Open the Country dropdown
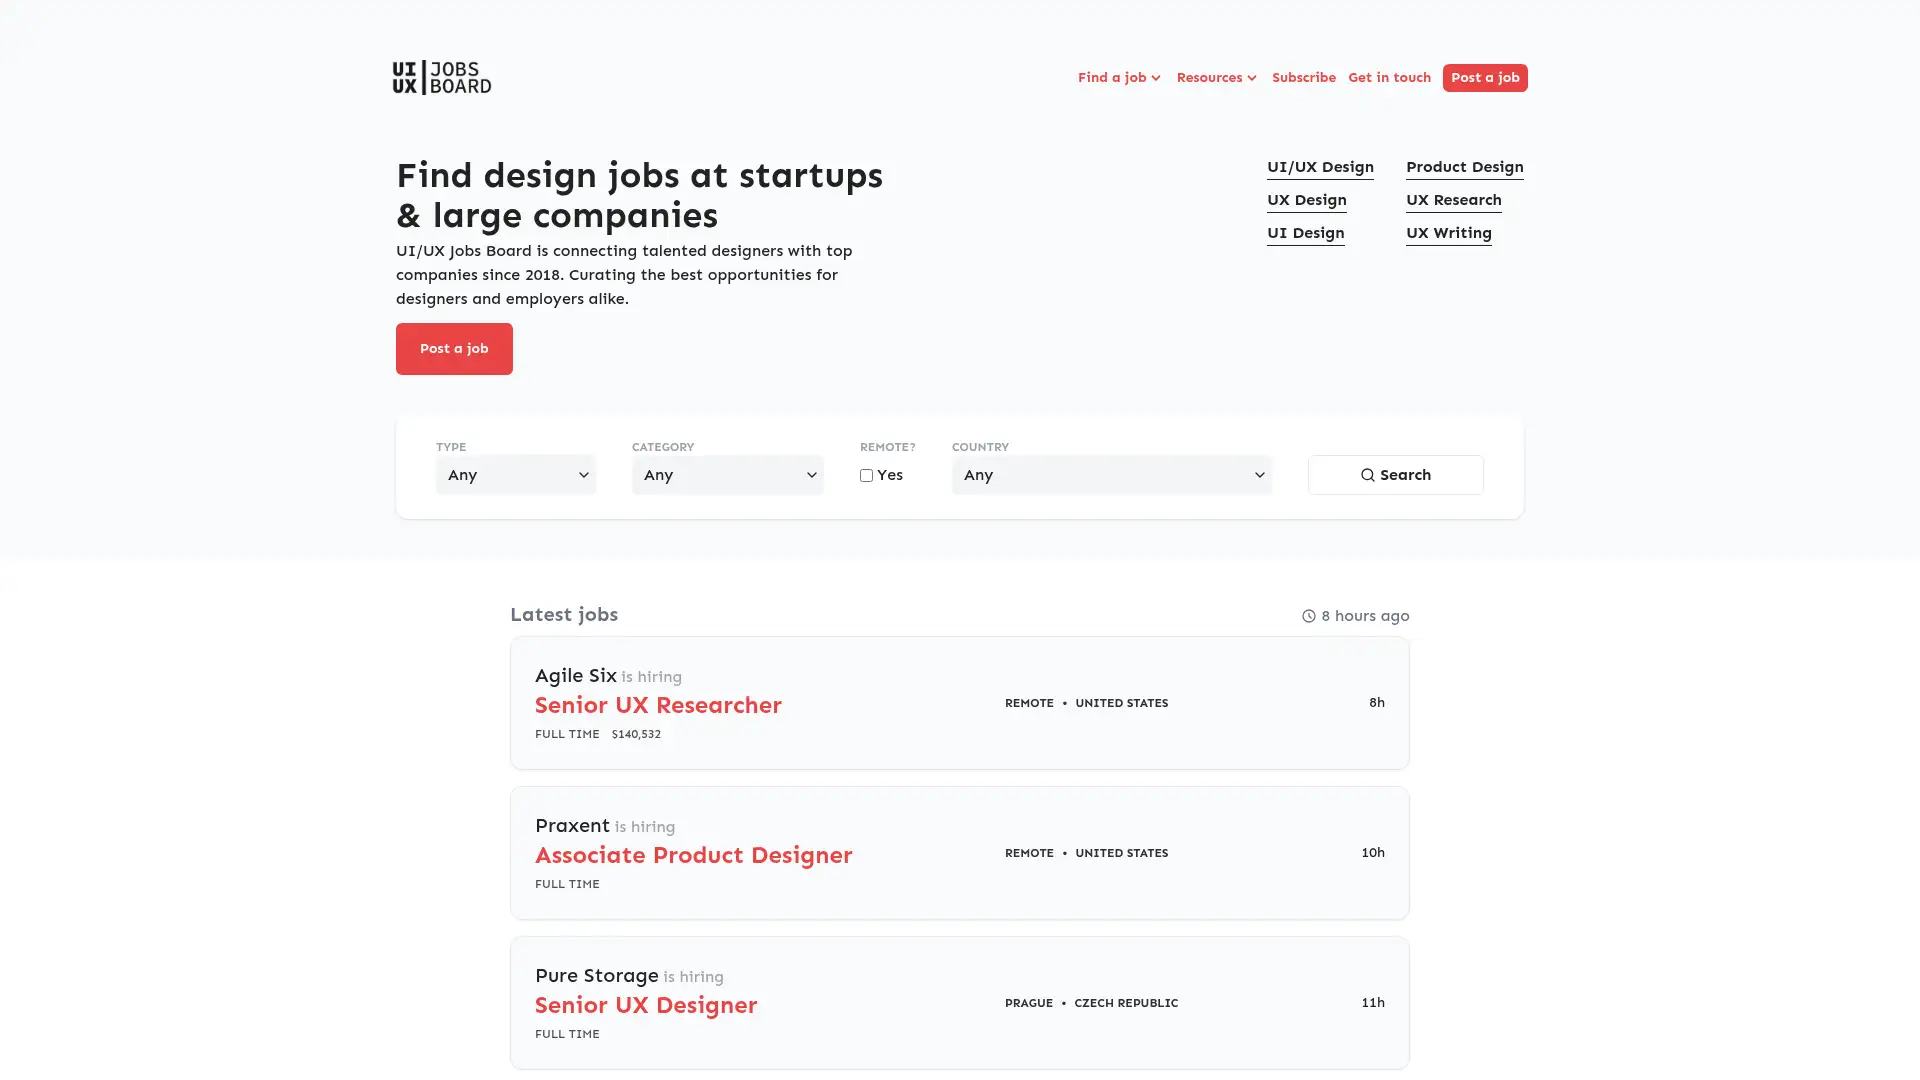Screen dimensions: 1920x1080 [x=1111, y=475]
